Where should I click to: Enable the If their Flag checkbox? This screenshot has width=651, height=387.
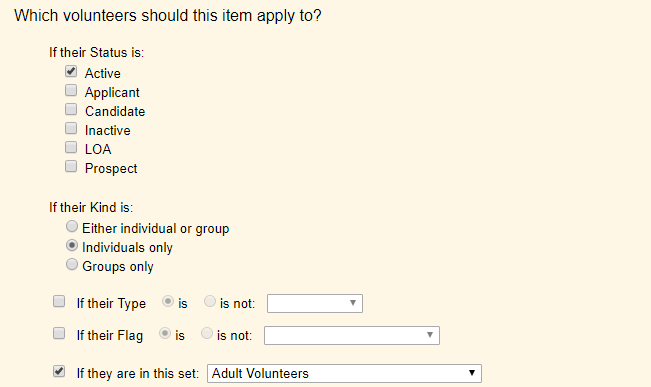(59, 333)
